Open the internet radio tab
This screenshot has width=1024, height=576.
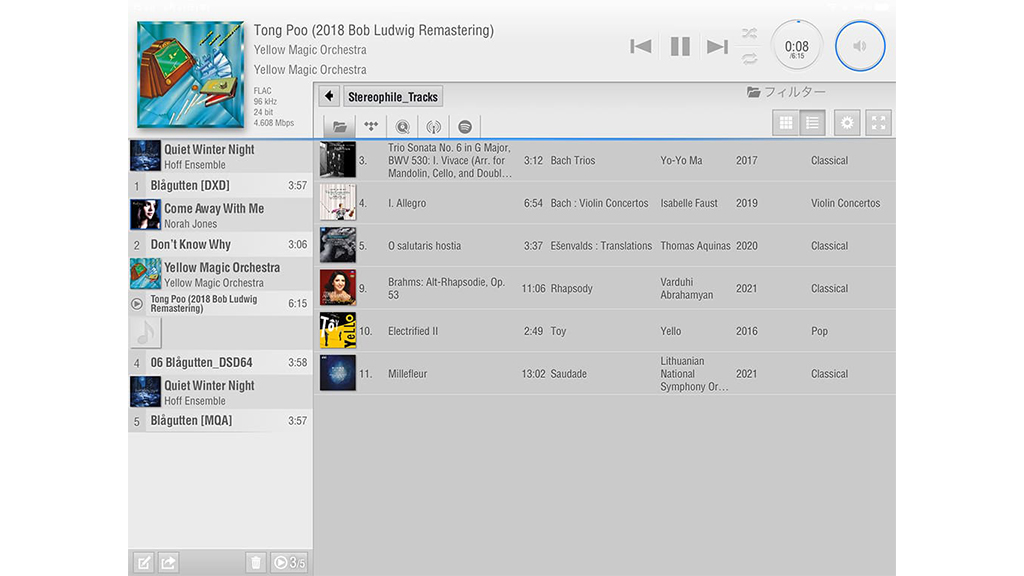pos(434,126)
